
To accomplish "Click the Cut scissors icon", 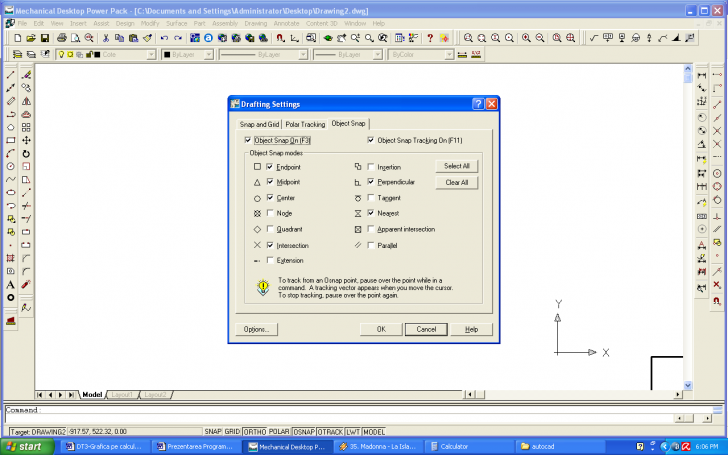I will pyautogui.click(x=106, y=38).
